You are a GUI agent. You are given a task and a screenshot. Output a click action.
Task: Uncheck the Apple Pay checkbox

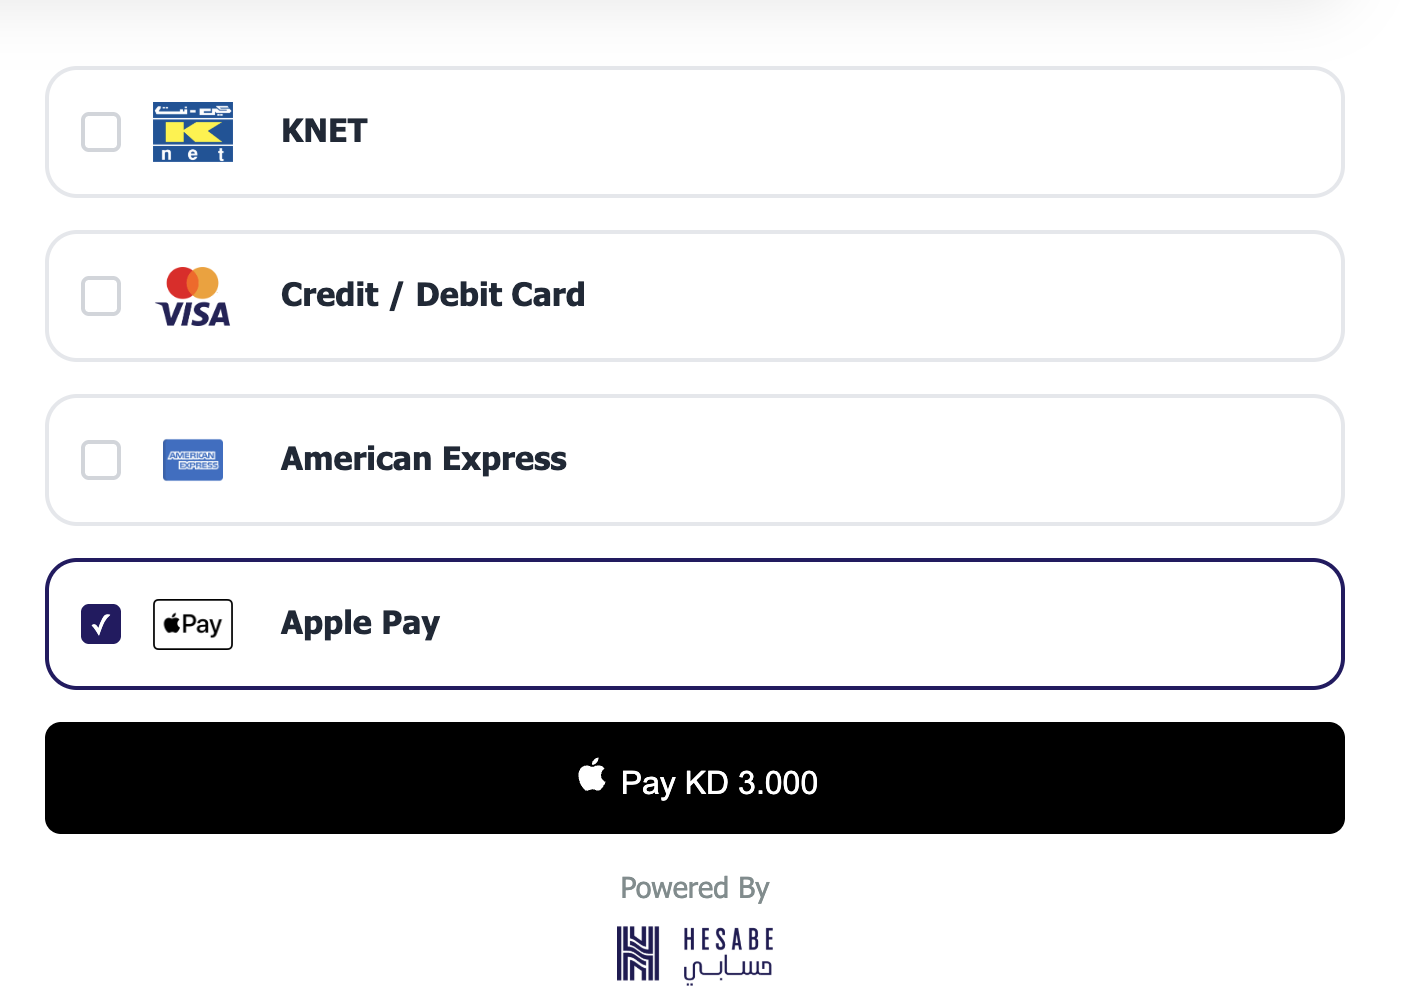click(x=101, y=624)
